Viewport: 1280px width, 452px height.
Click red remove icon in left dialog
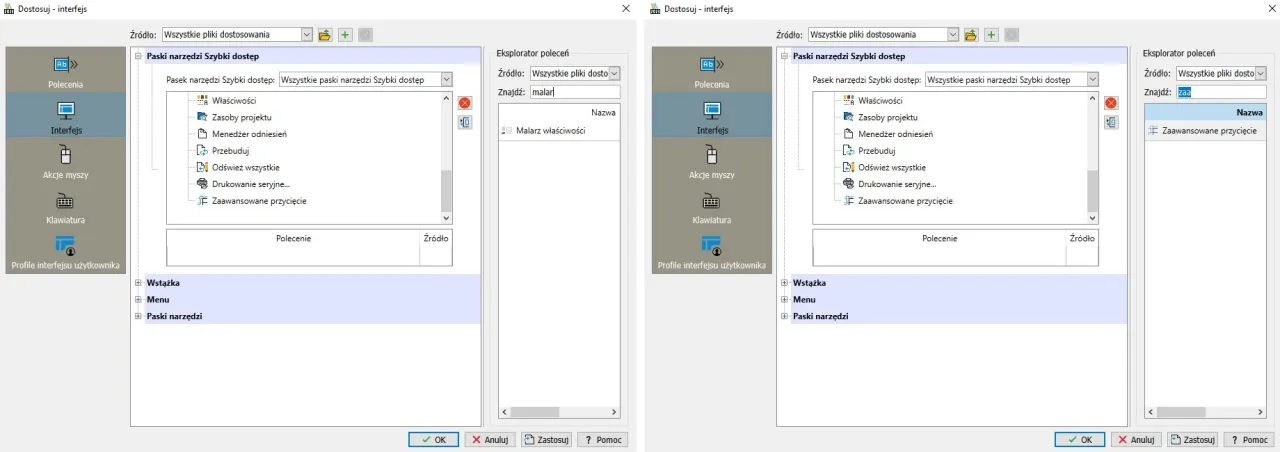(465, 103)
